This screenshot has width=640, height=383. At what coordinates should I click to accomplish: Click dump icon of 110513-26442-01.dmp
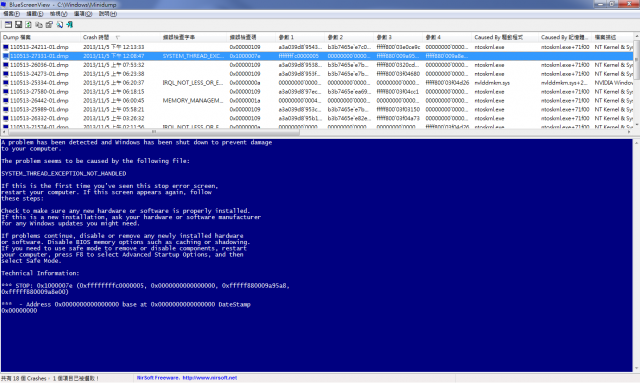[6, 100]
